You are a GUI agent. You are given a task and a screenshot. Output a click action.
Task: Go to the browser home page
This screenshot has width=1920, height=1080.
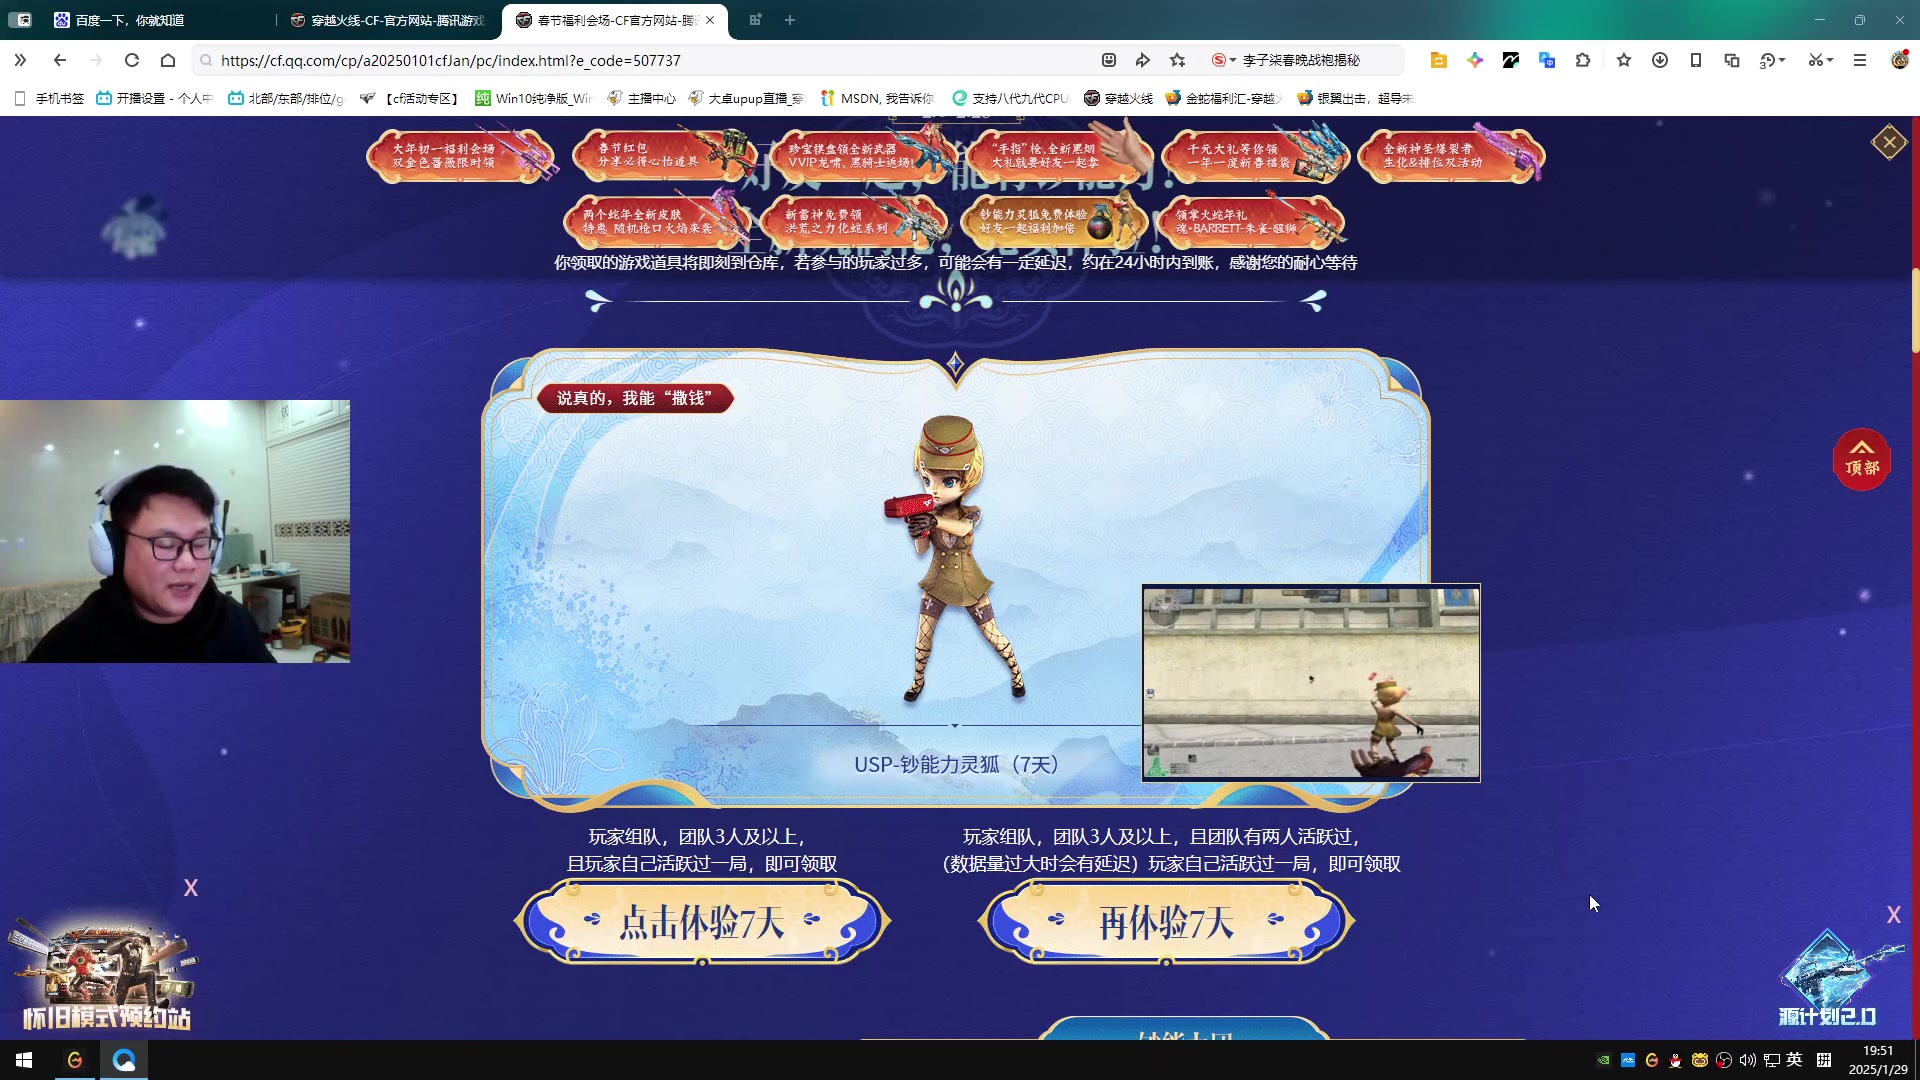pyautogui.click(x=168, y=60)
